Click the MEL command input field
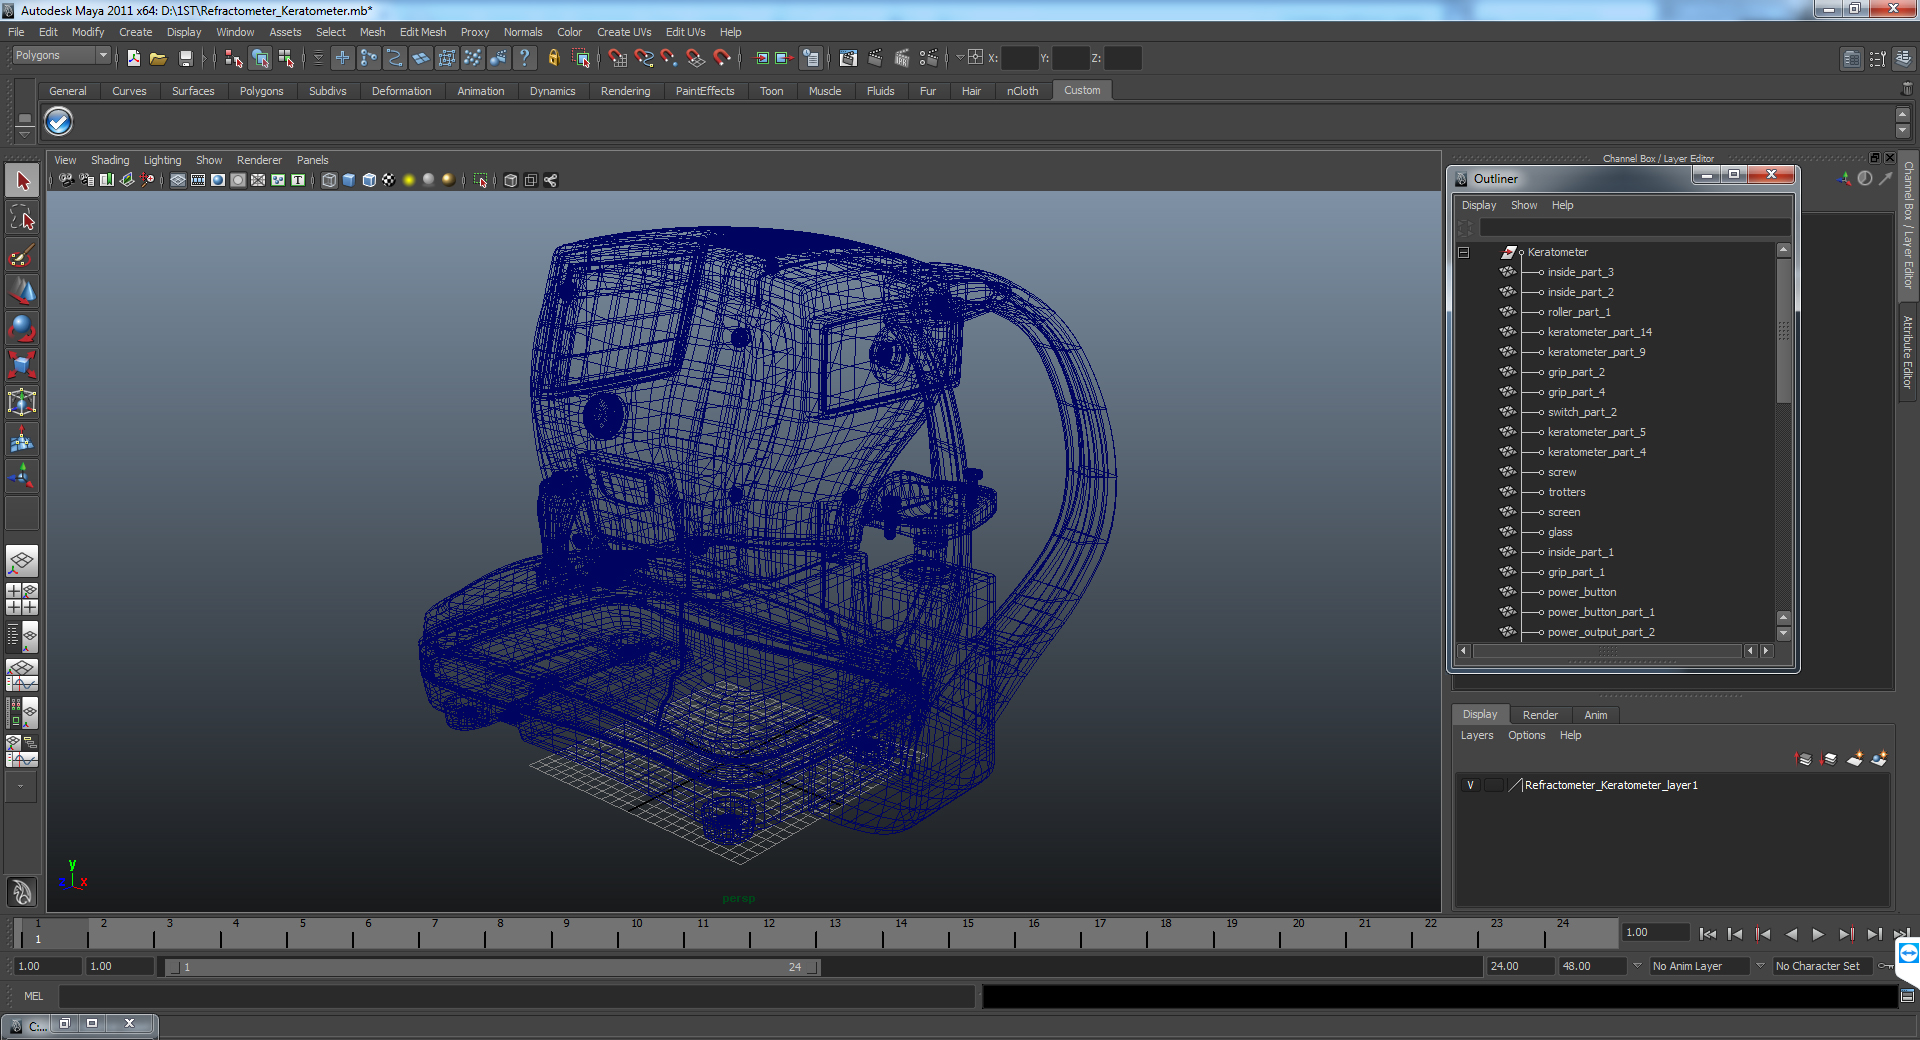The image size is (1920, 1040). click(517, 996)
